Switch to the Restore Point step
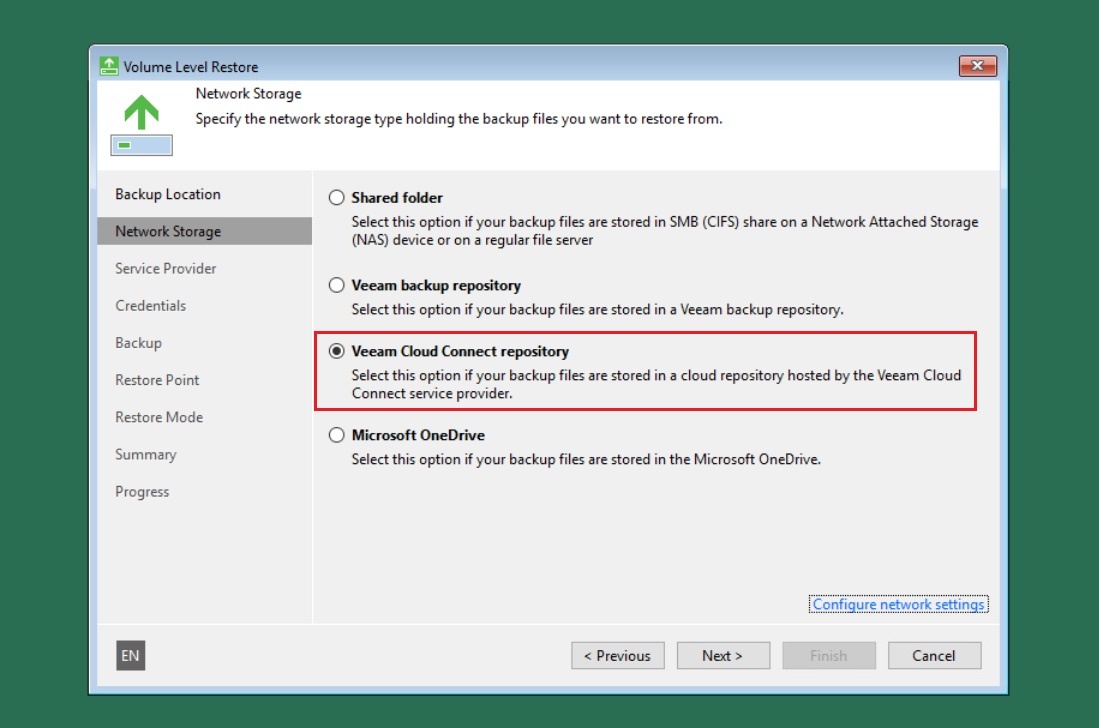 coord(157,380)
